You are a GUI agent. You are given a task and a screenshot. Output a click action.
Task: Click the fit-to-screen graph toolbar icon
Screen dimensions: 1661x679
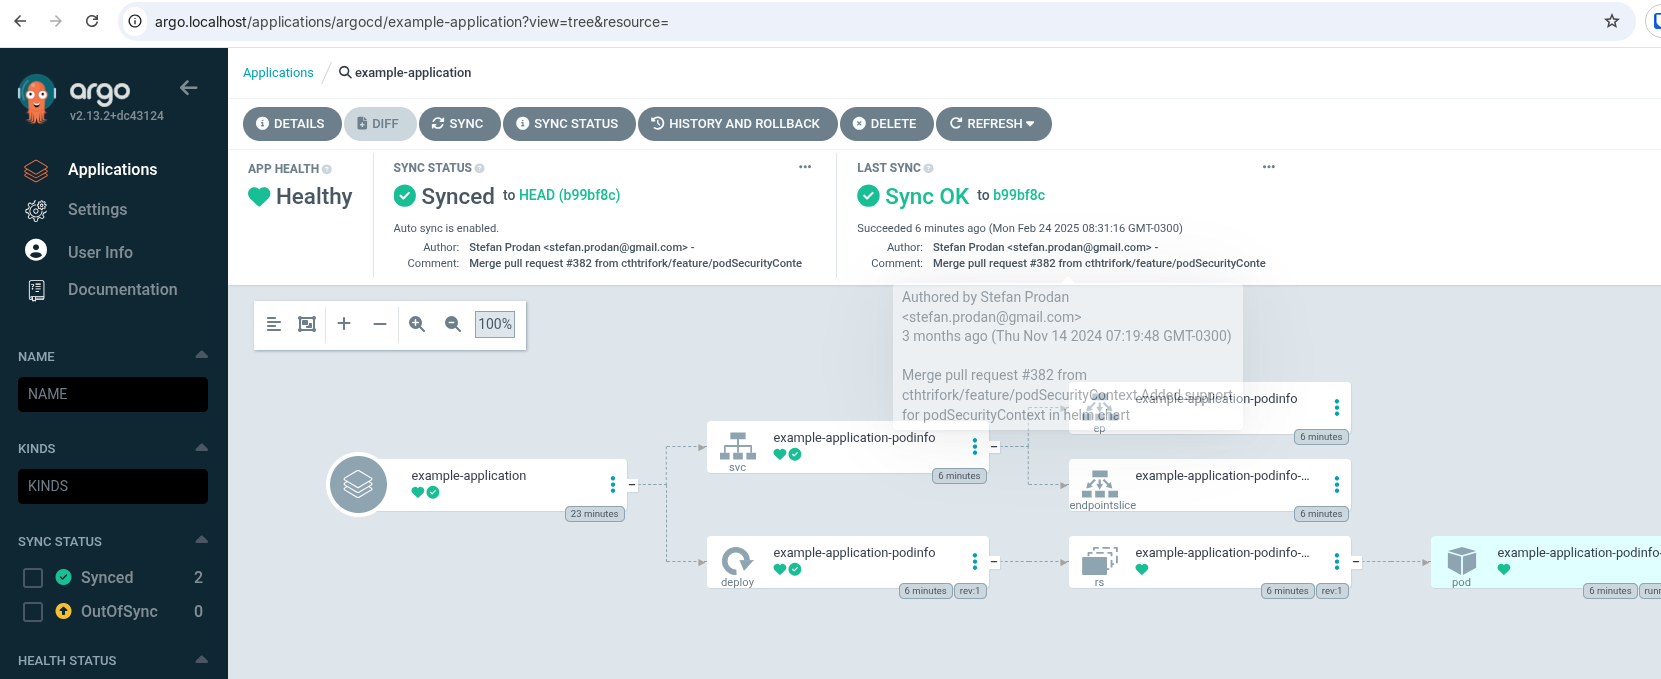click(x=307, y=324)
